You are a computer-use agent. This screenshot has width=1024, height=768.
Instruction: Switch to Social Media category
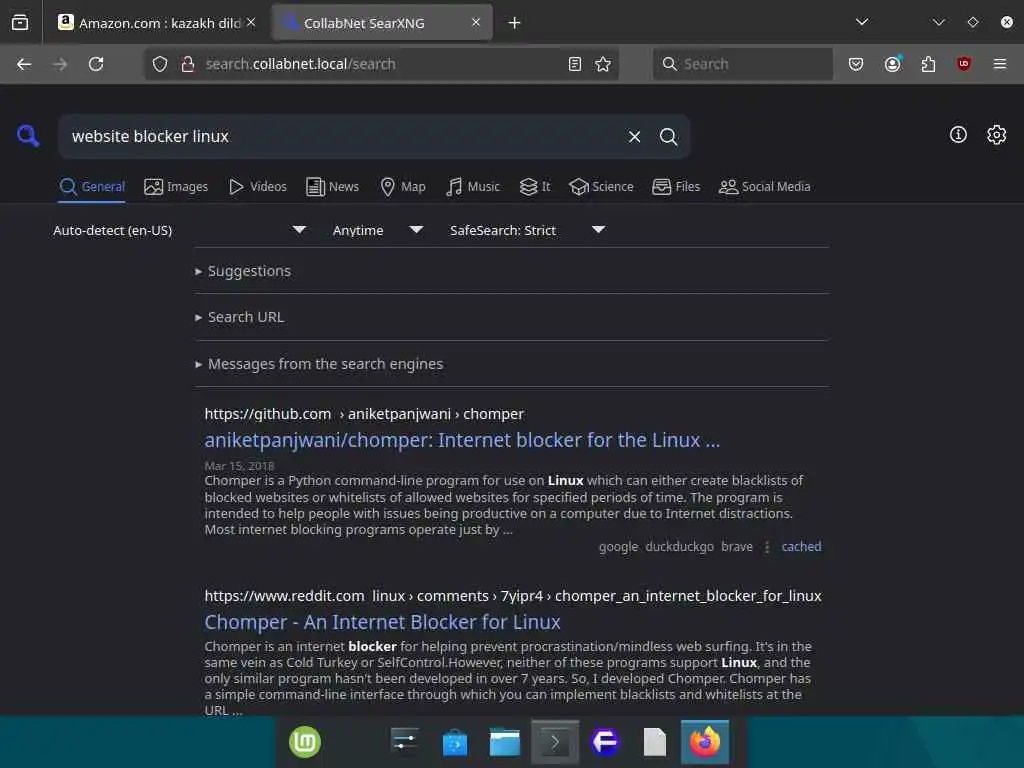click(764, 187)
